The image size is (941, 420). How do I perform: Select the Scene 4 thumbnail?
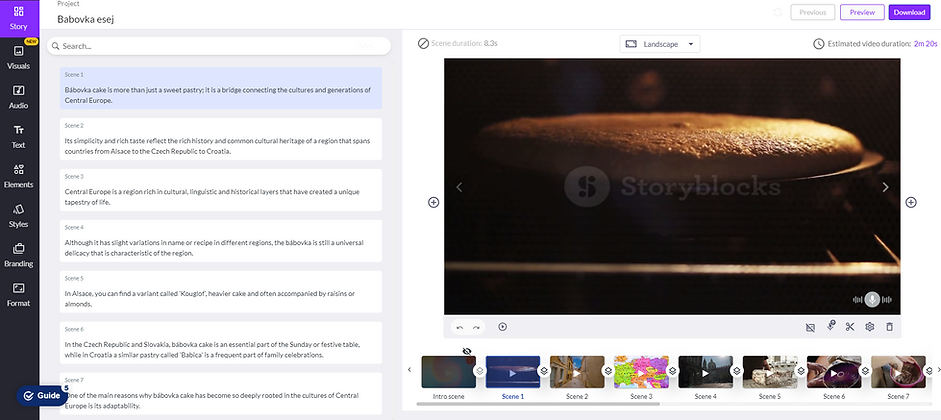705,372
